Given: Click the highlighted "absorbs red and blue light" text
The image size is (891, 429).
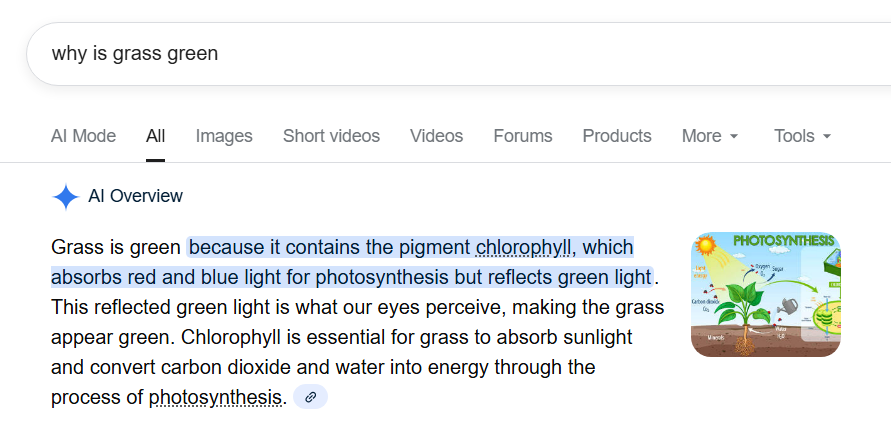Looking at the screenshot, I should (x=160, y=277).
